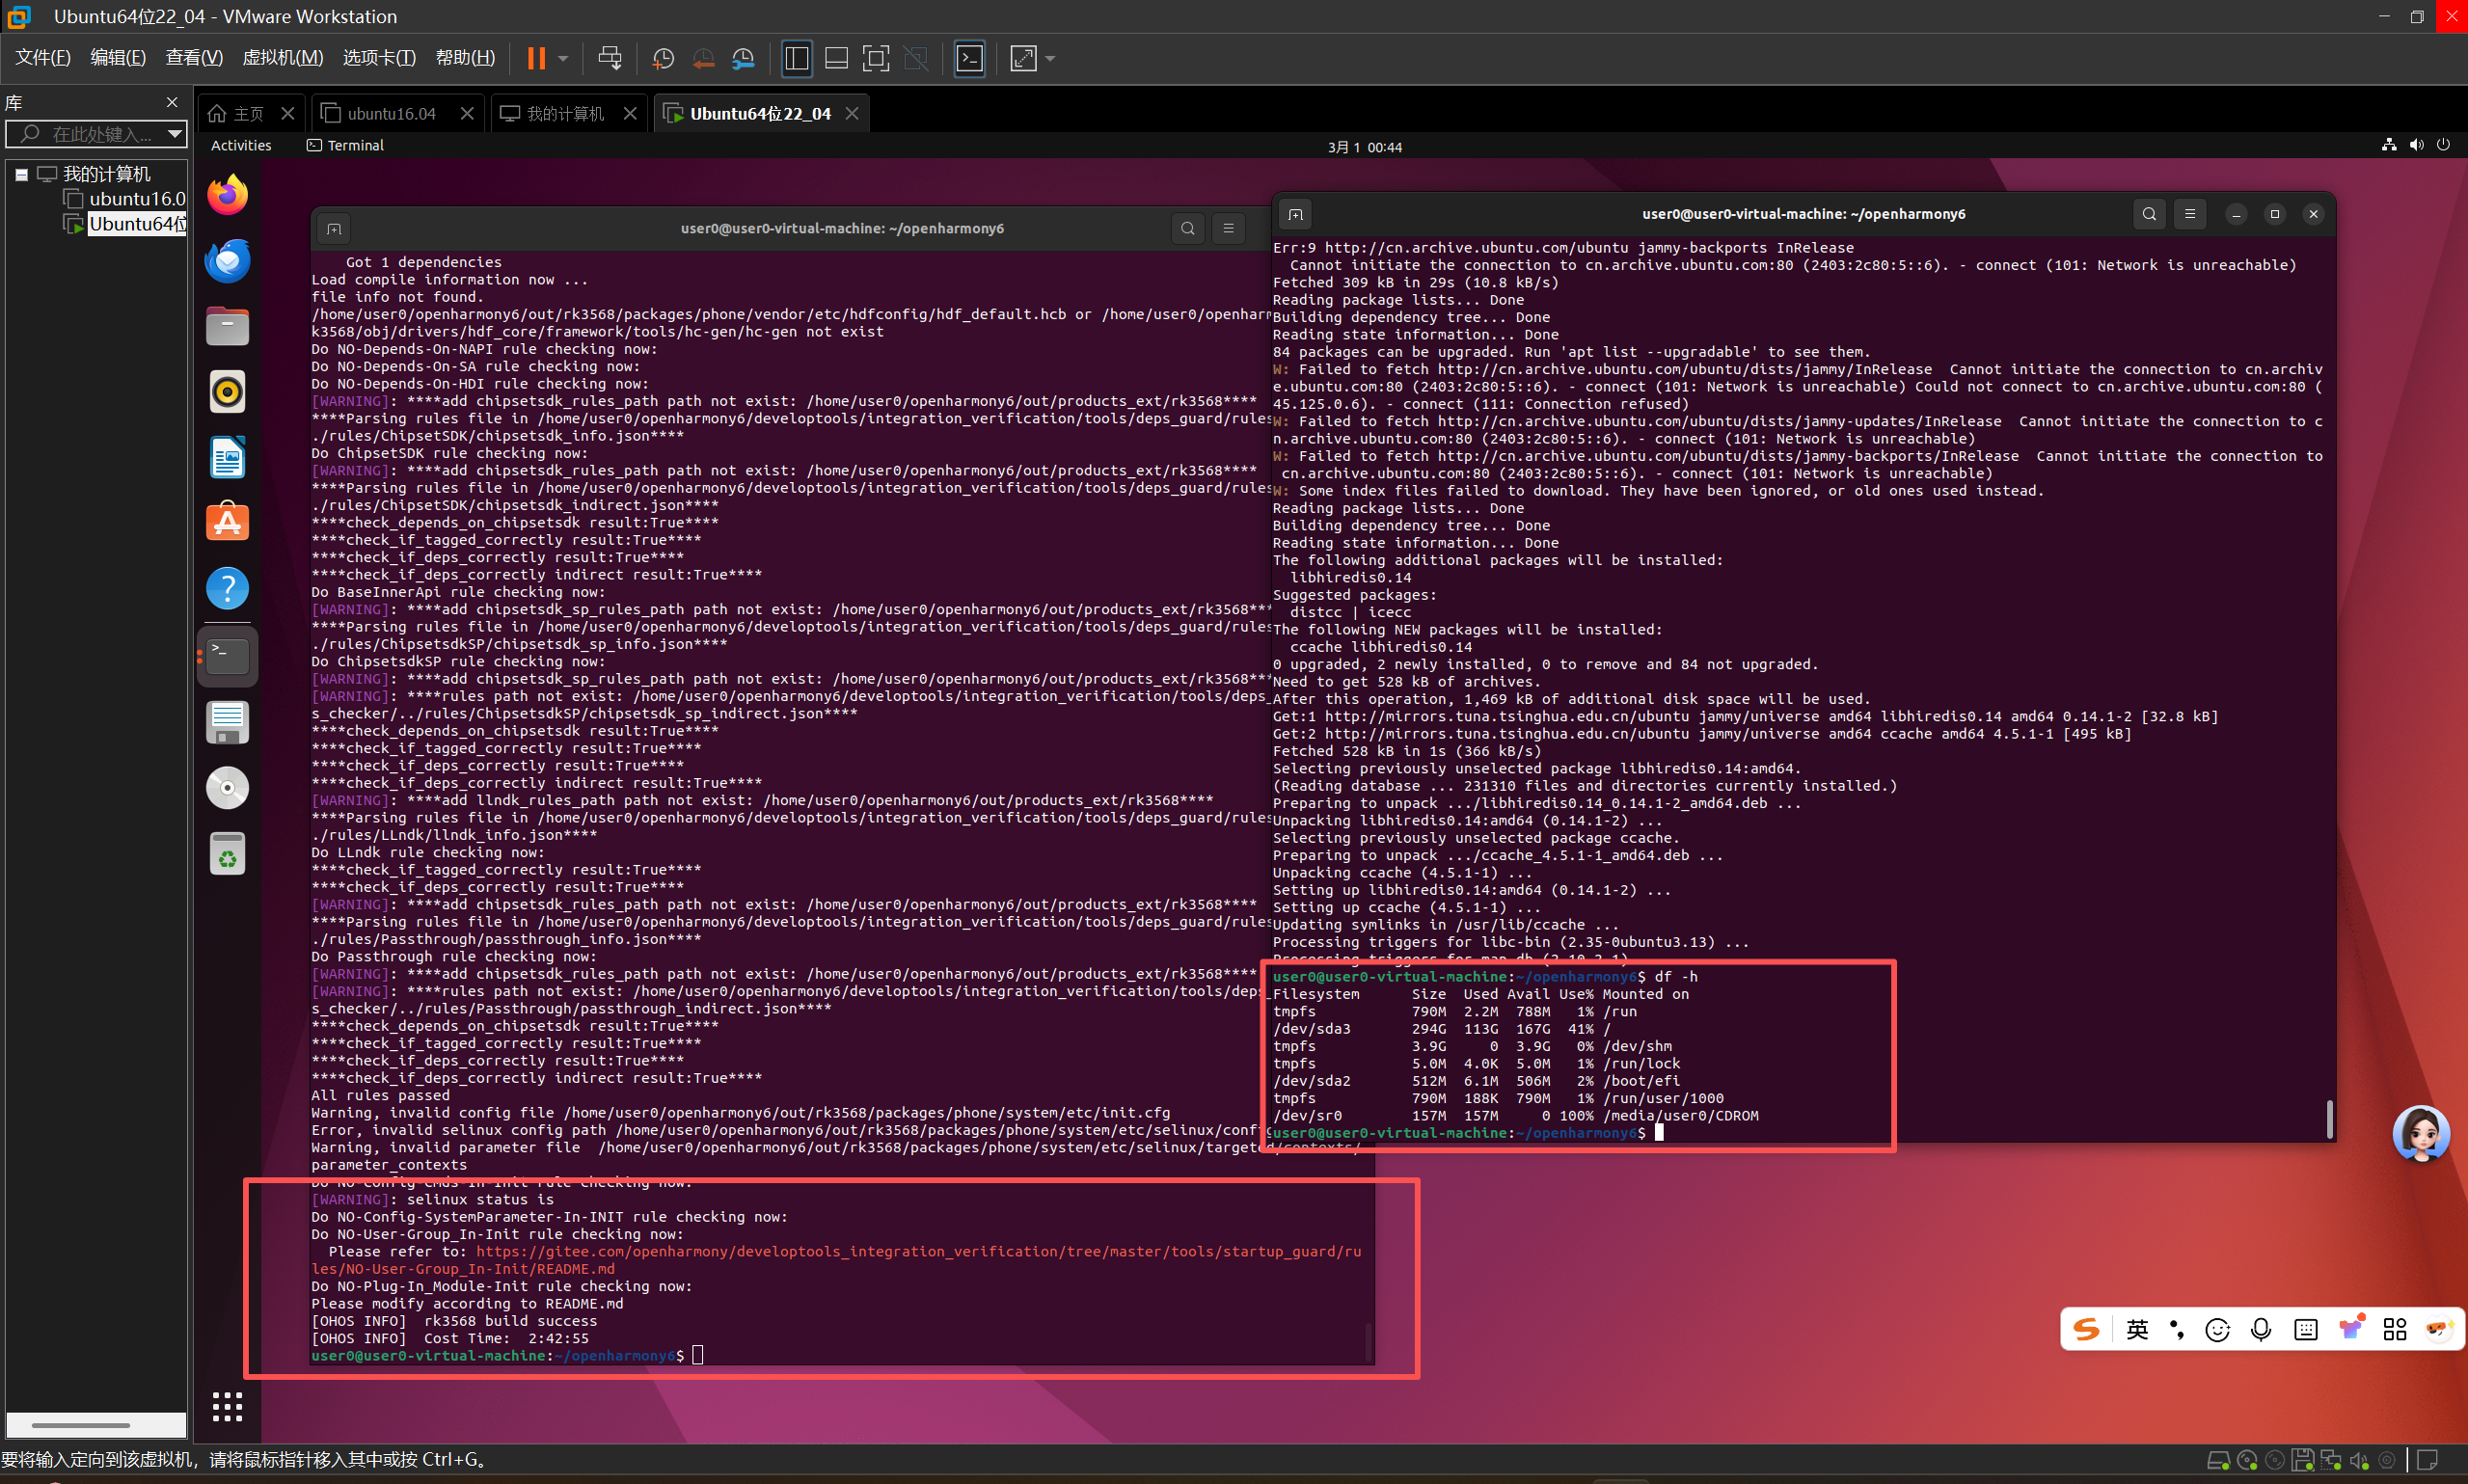Viewport: 2468px width, 1484px height.
Task: Expand dropdown arrow next to pause button
Action: tap(563, 58)
